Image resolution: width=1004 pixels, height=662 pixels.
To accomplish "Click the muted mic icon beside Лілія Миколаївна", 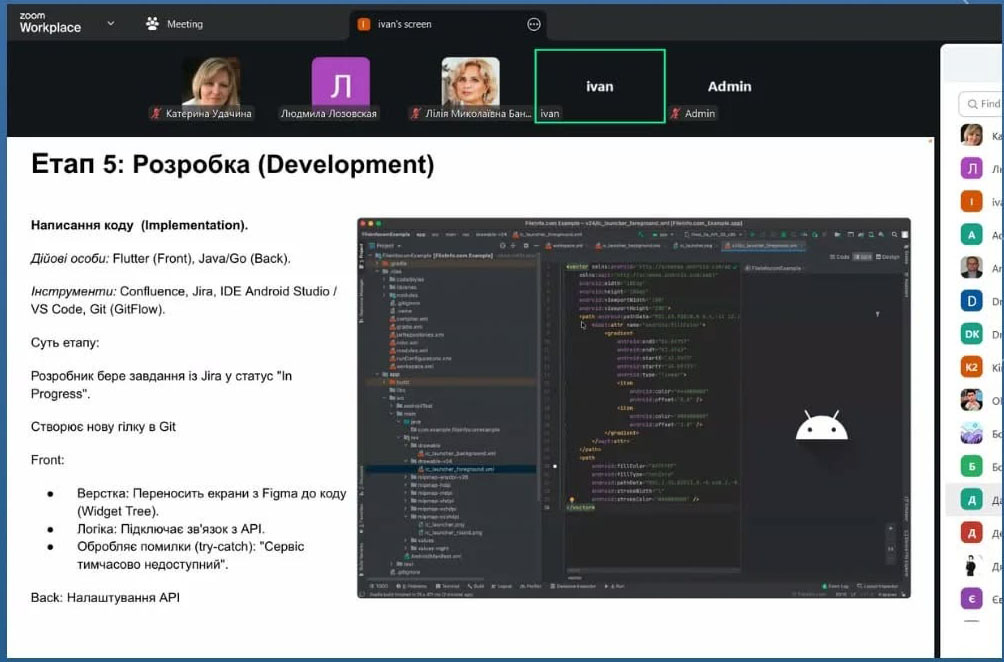I will coord(416,114).
